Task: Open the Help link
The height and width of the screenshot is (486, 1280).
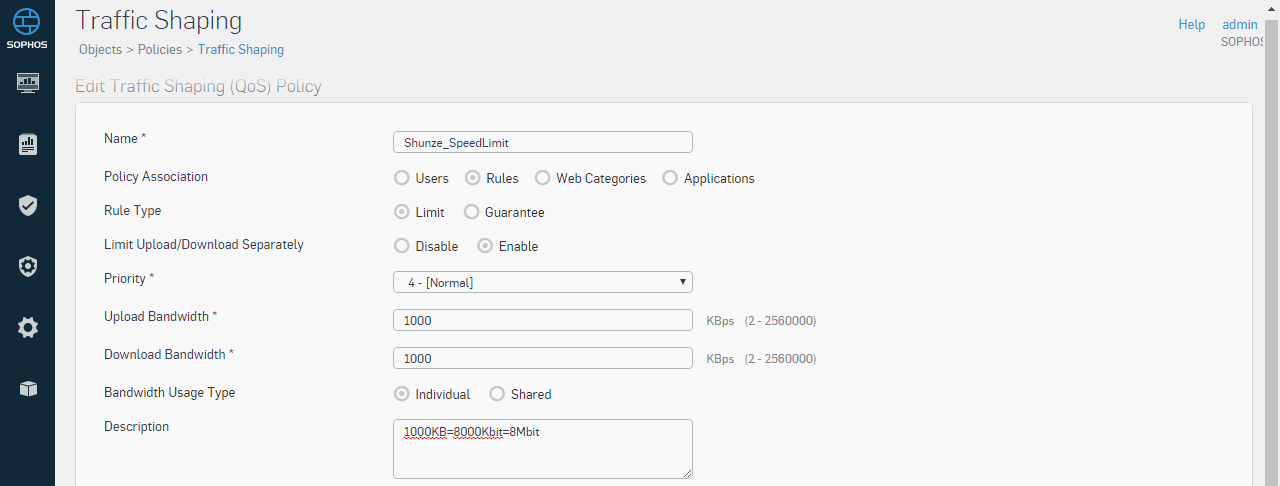Action: click(1192, 24)
